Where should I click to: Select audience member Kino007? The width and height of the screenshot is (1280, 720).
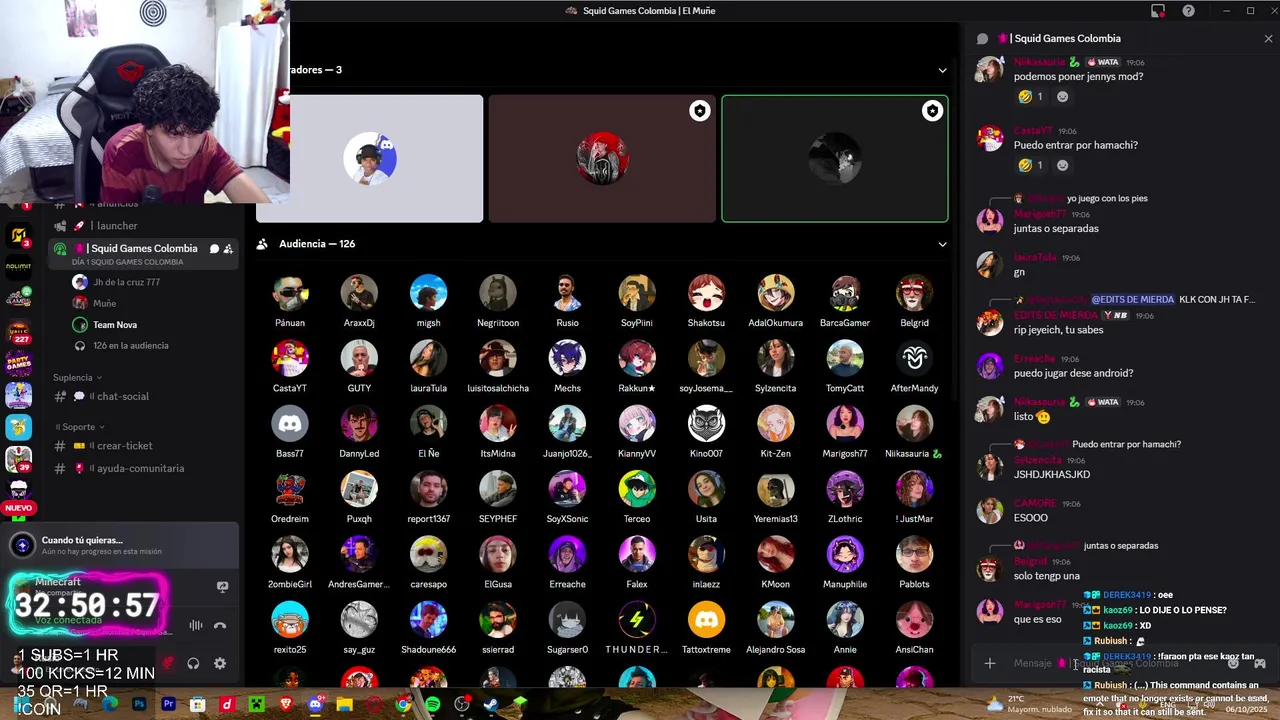coord(706,432)
